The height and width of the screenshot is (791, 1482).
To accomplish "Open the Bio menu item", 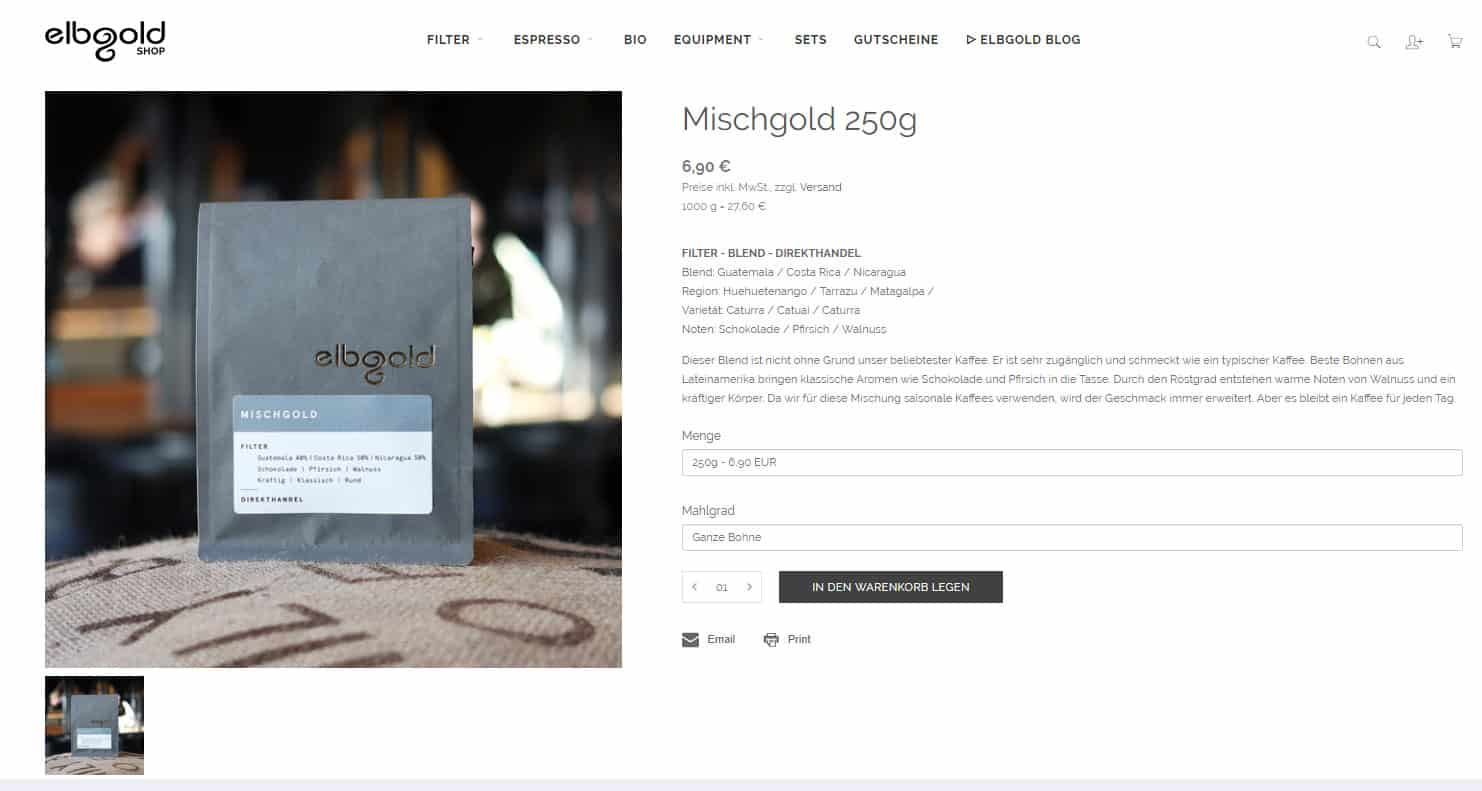I will pyautogui.click(x=635, y=40).
